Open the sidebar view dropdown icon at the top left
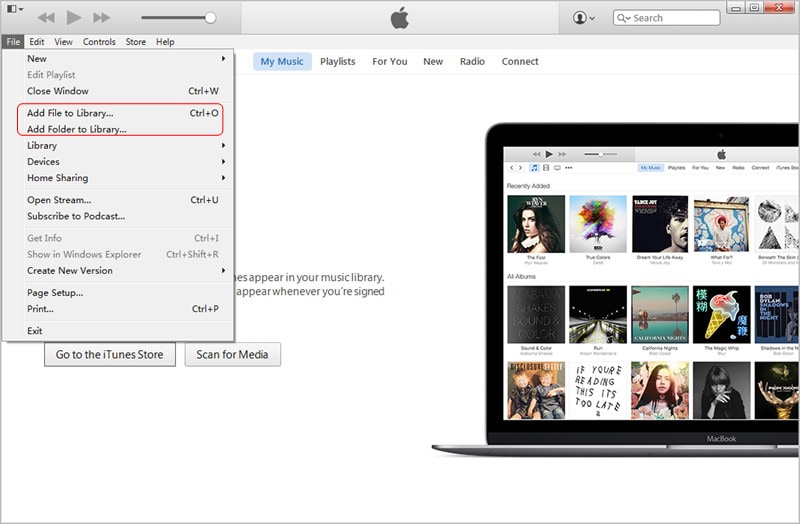Screen dimensions: 800x524 [14, 9]
